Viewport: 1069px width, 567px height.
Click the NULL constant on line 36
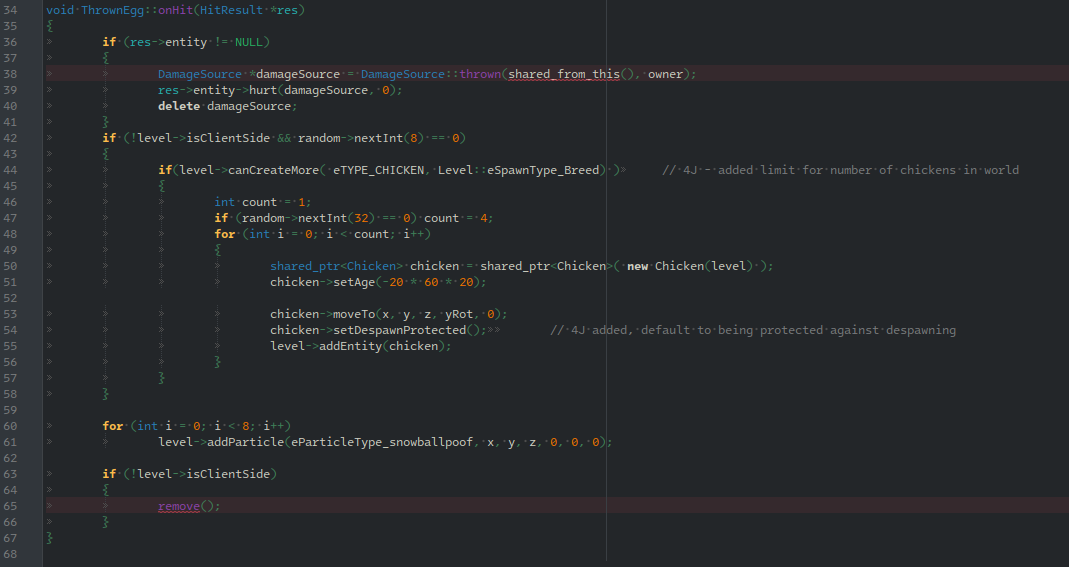(x=249, y=42)
